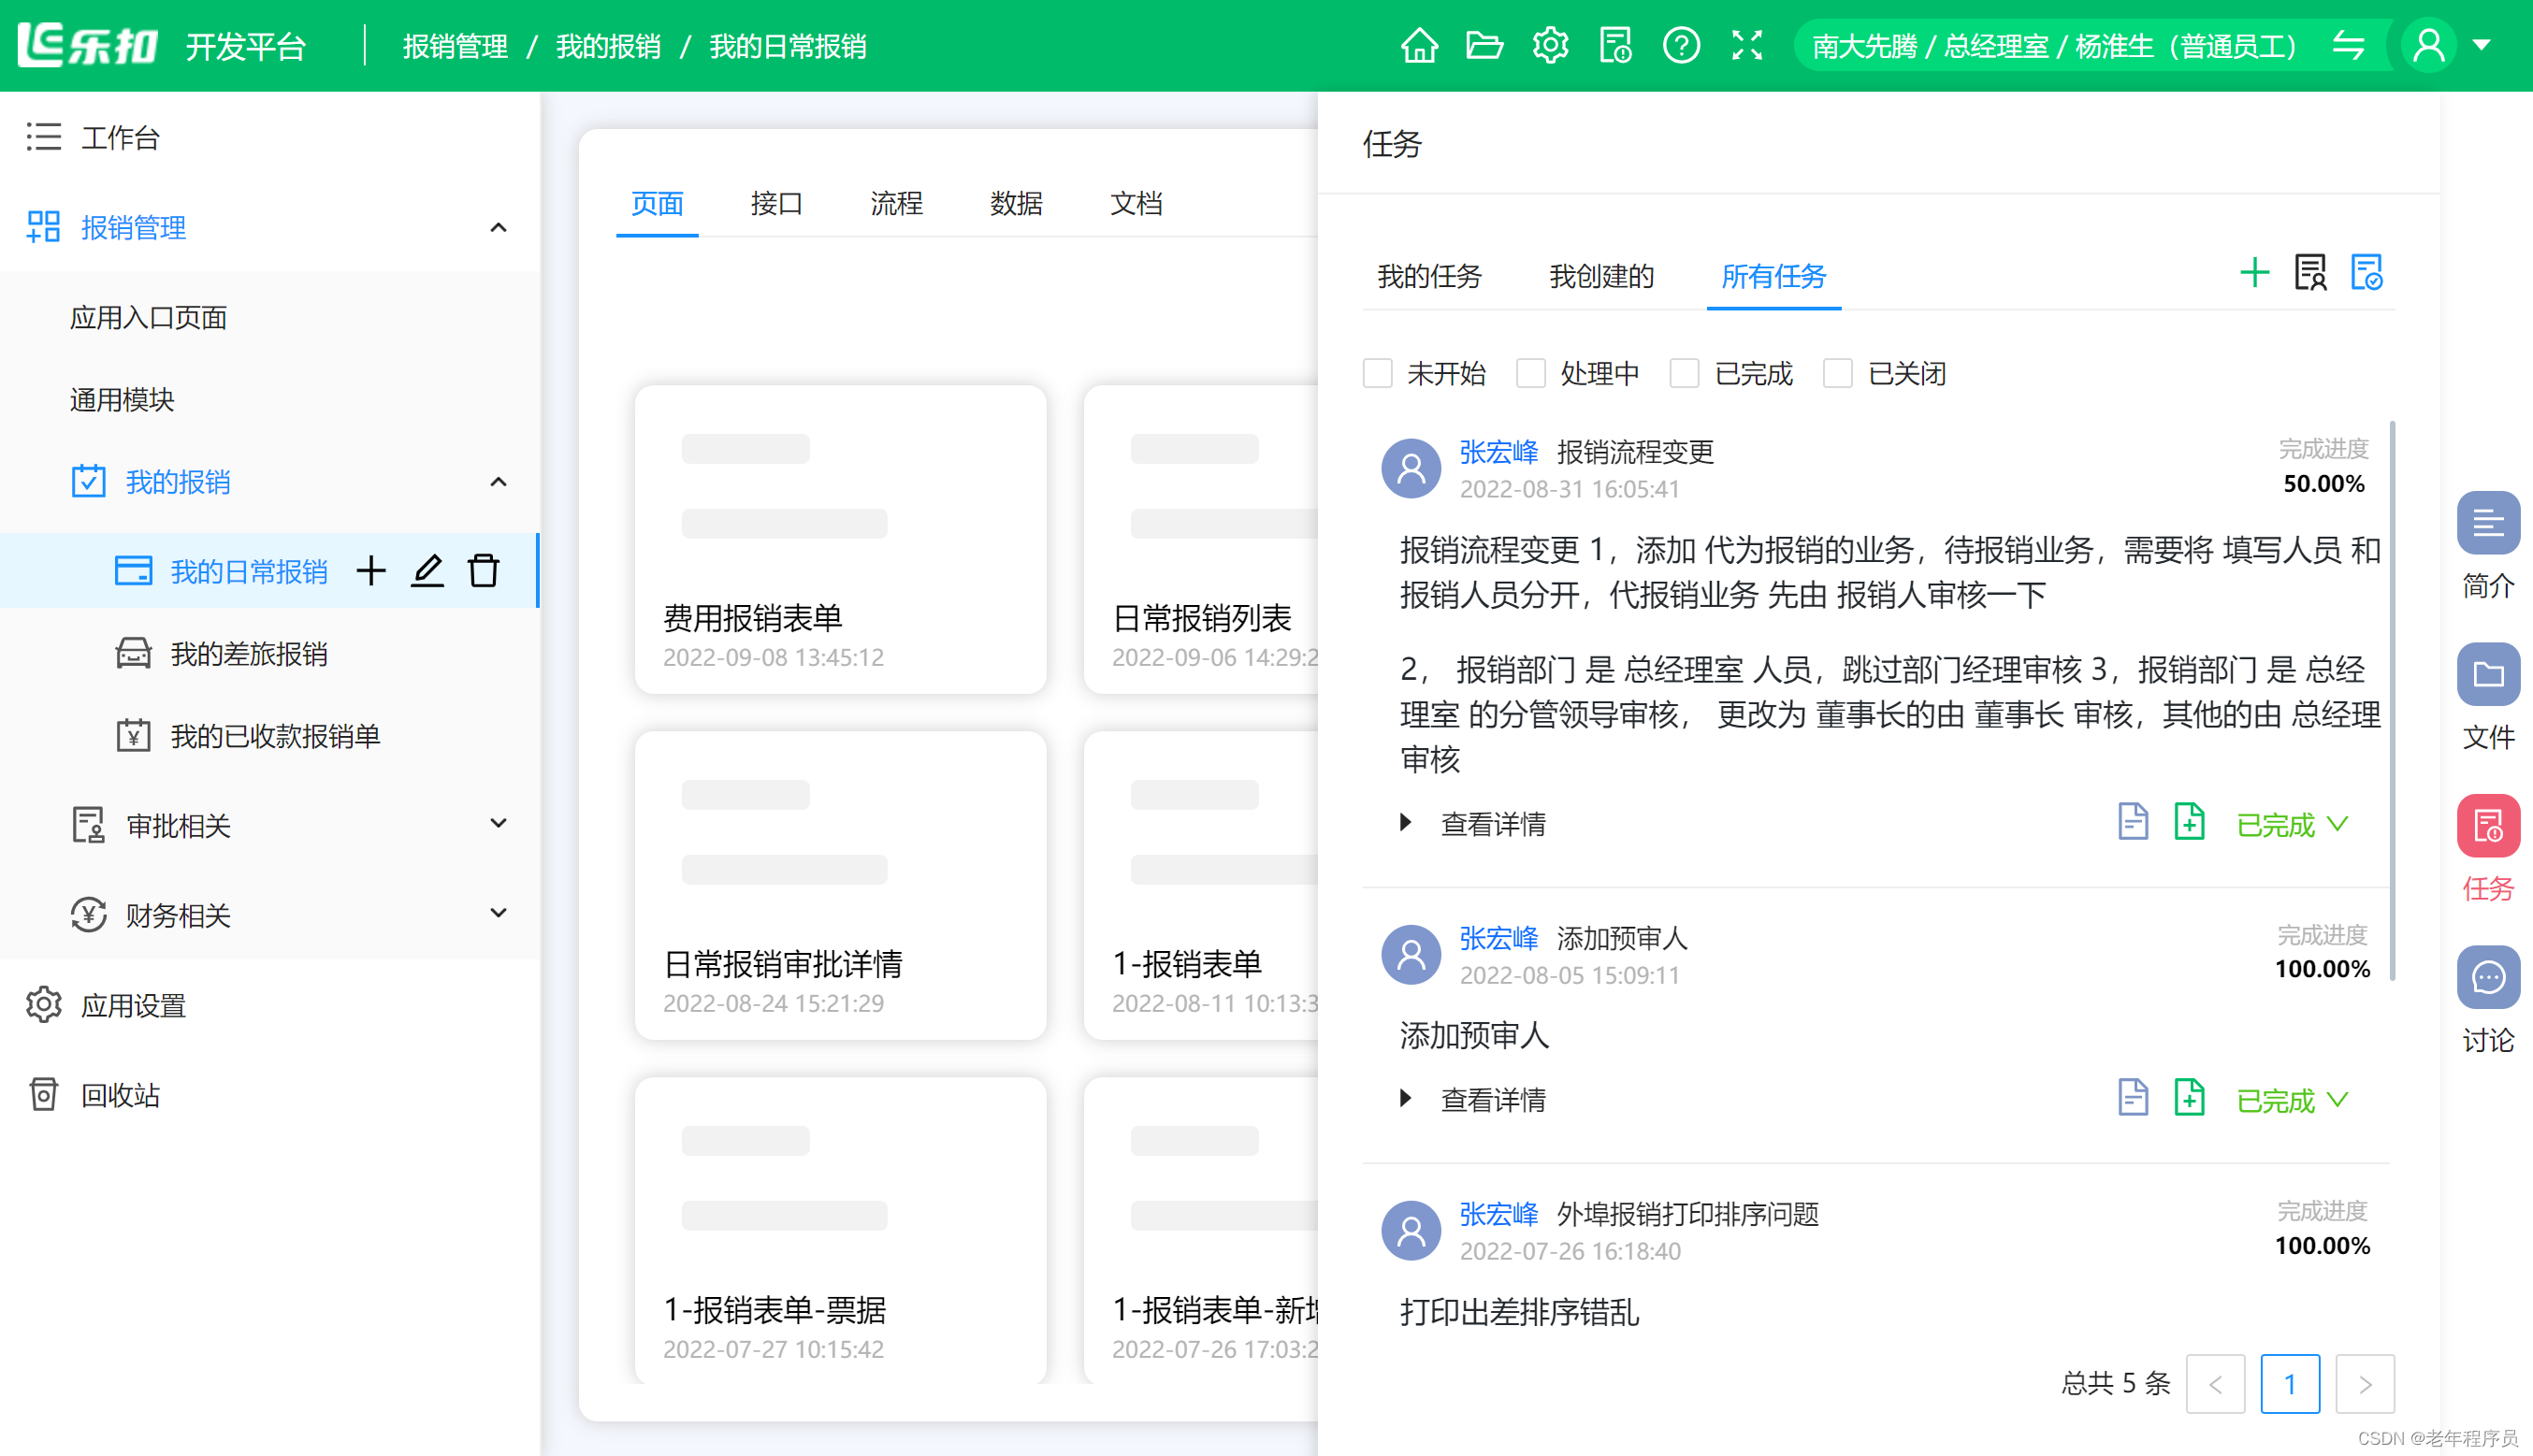Open 张宏峰 link on 外埠报销打印排序问题 task
Viewport: 2533px width, 1456px height.
pos(1498,1214)
